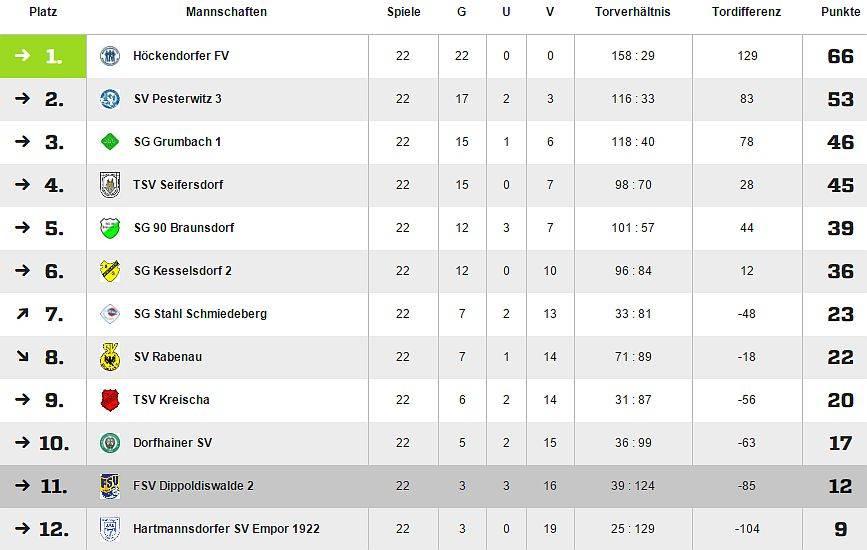Click the Tordifferenz column header
Screen dimensions: 867x550
[x=746, y=12]
